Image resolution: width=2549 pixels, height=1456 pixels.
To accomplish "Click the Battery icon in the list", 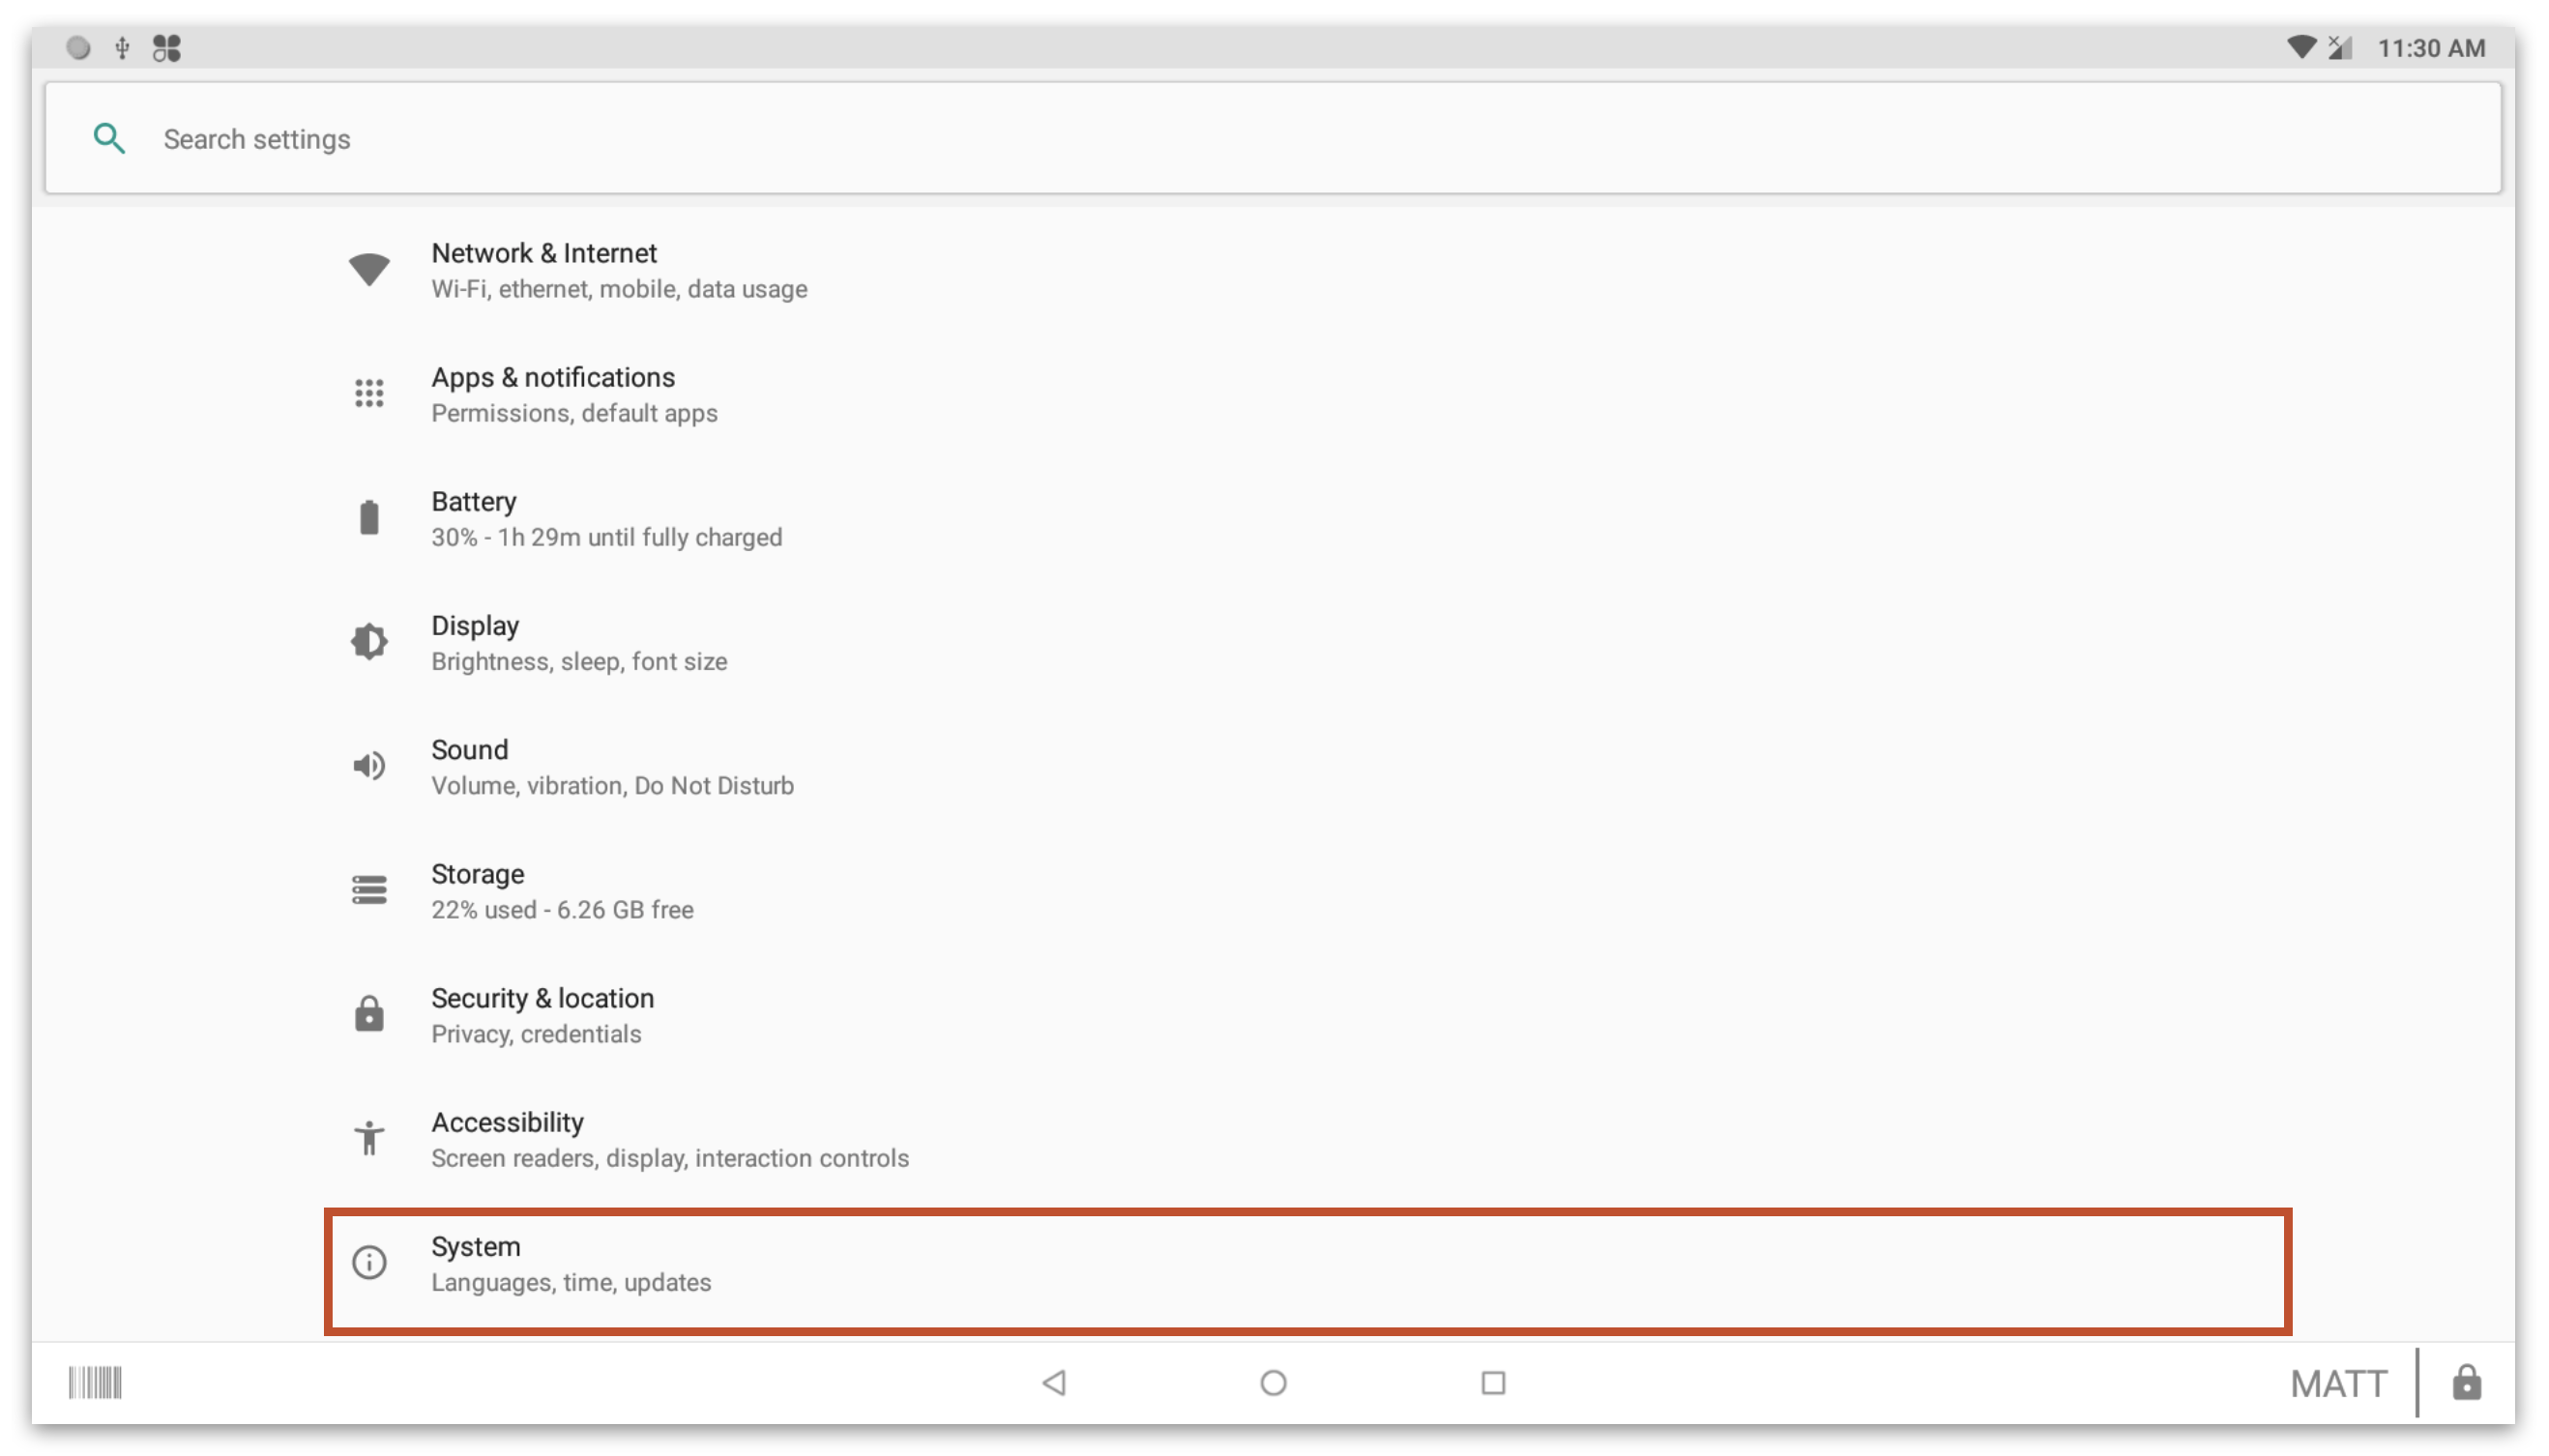I will pyautogui.click(x=369, y=517).
